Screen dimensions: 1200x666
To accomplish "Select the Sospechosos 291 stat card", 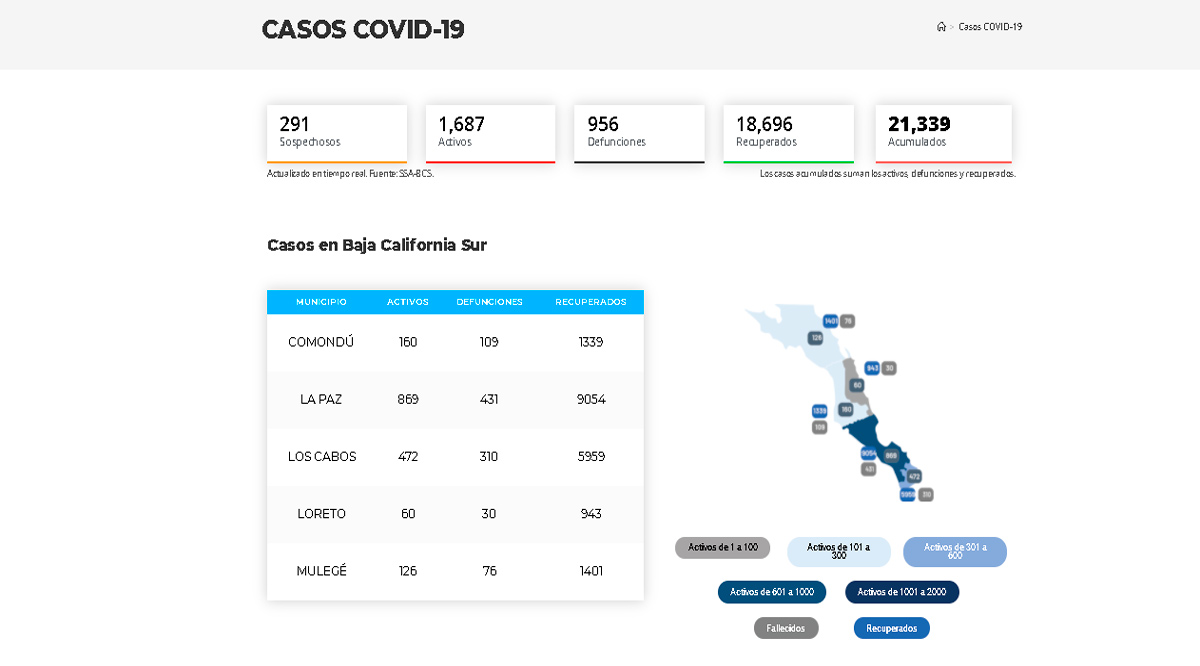I will (x=337, y=133).
